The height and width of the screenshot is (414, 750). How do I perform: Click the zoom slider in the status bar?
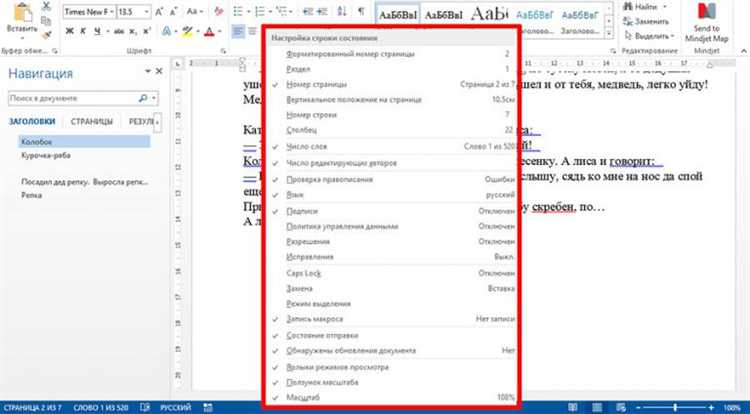click(675, 408)
